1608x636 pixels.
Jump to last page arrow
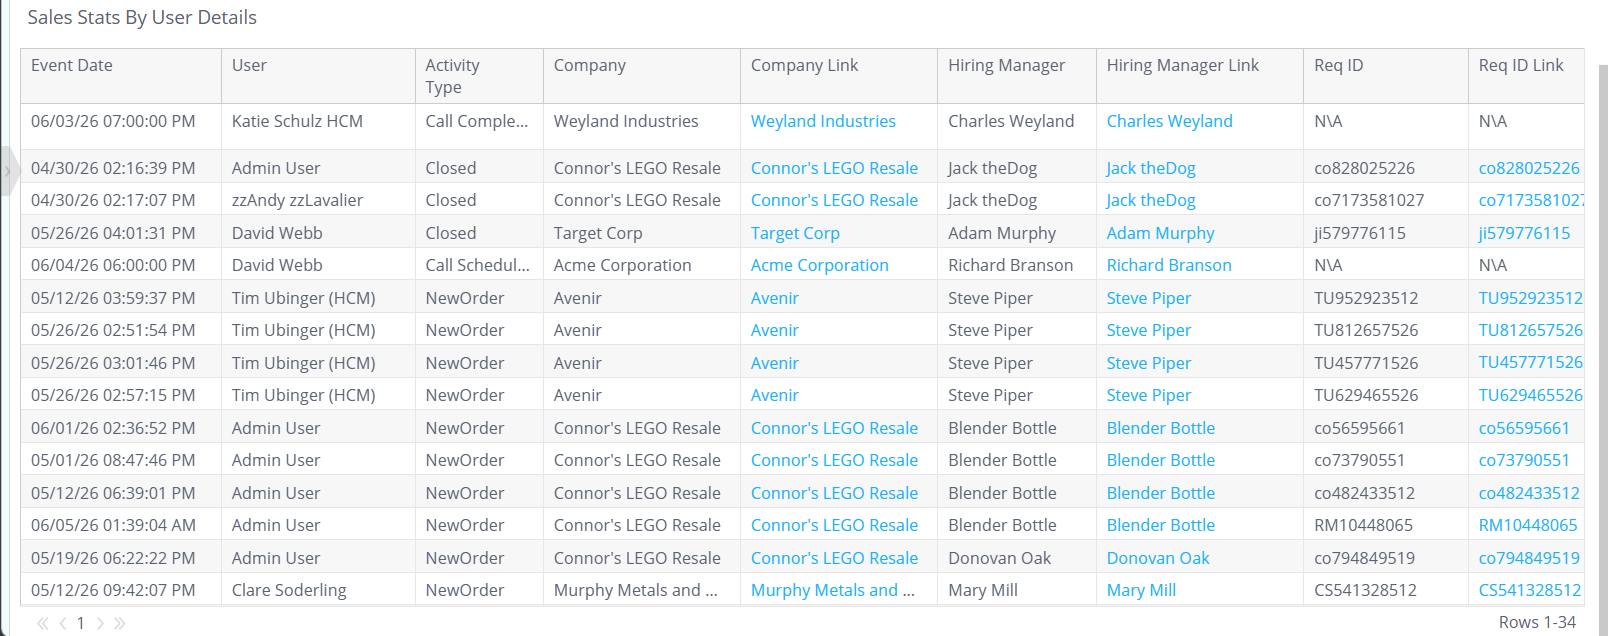tap(120, 623)
